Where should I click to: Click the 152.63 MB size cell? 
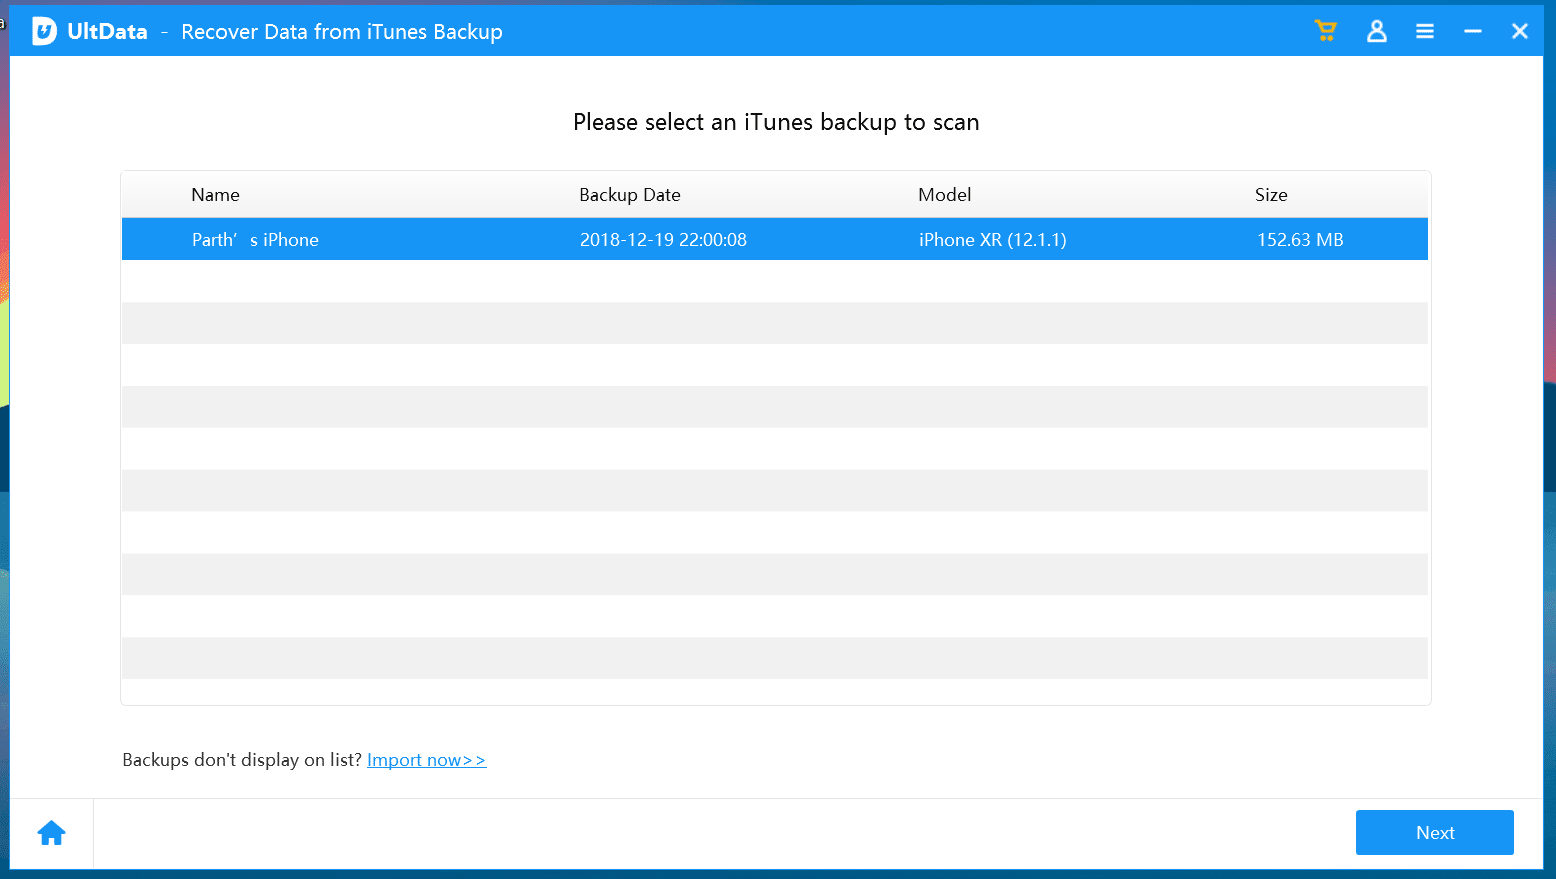click(x=1300, y=240)
